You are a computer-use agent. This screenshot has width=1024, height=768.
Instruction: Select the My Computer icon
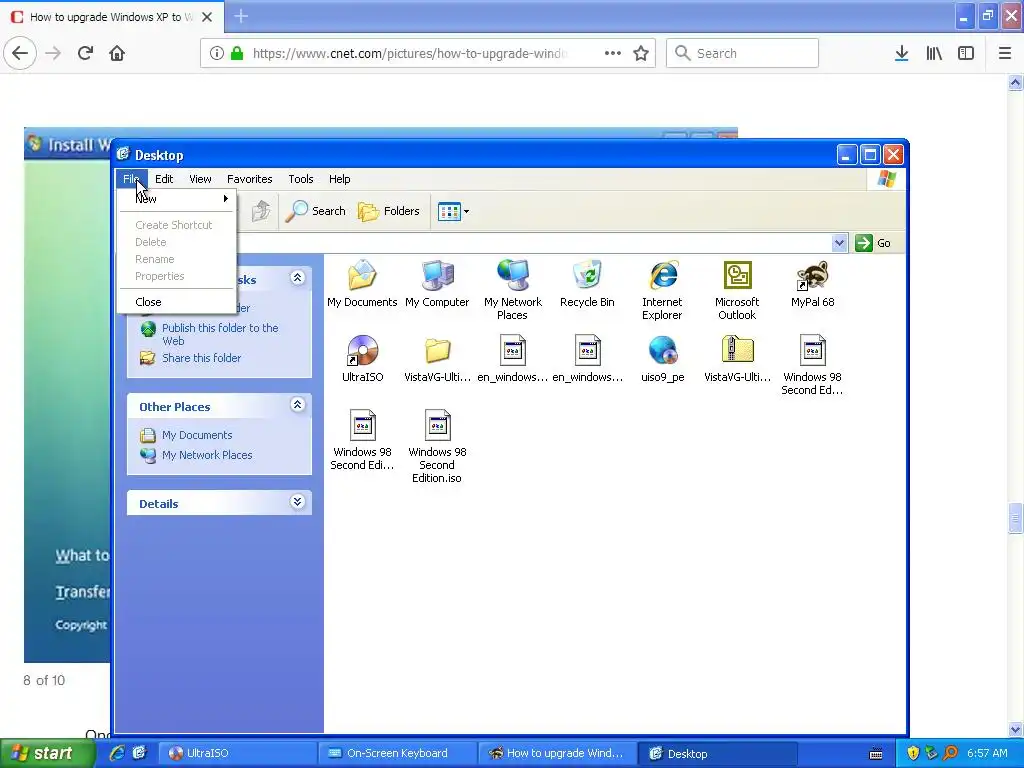[x=437, y=283]
